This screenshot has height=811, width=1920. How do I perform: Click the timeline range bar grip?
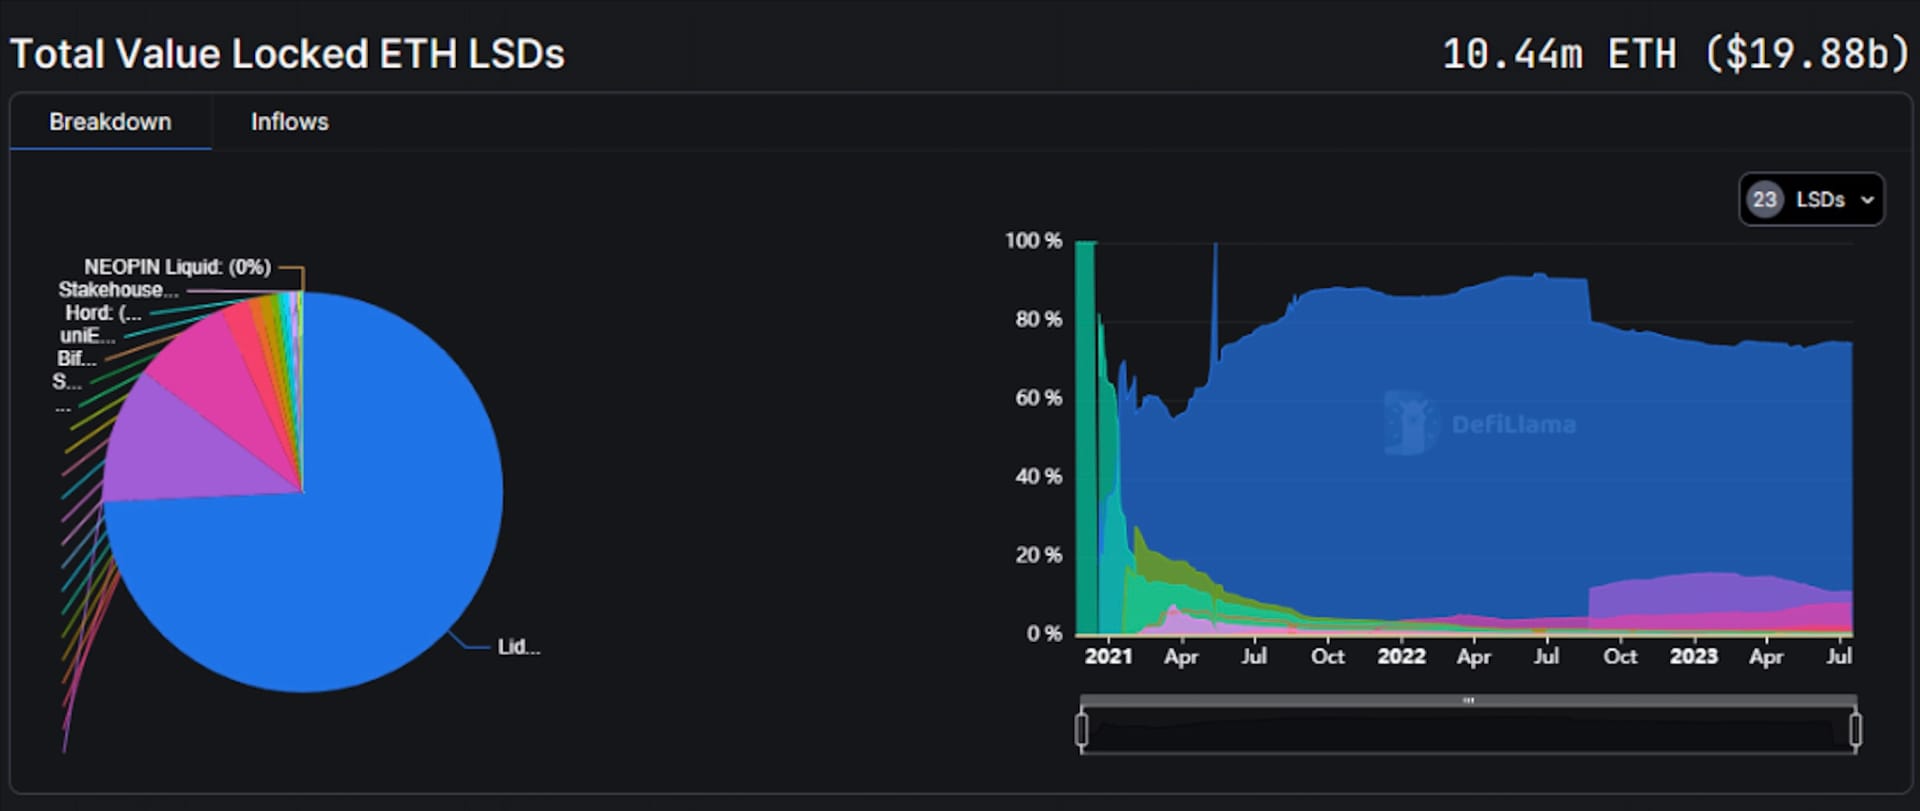pos(1468,700)
